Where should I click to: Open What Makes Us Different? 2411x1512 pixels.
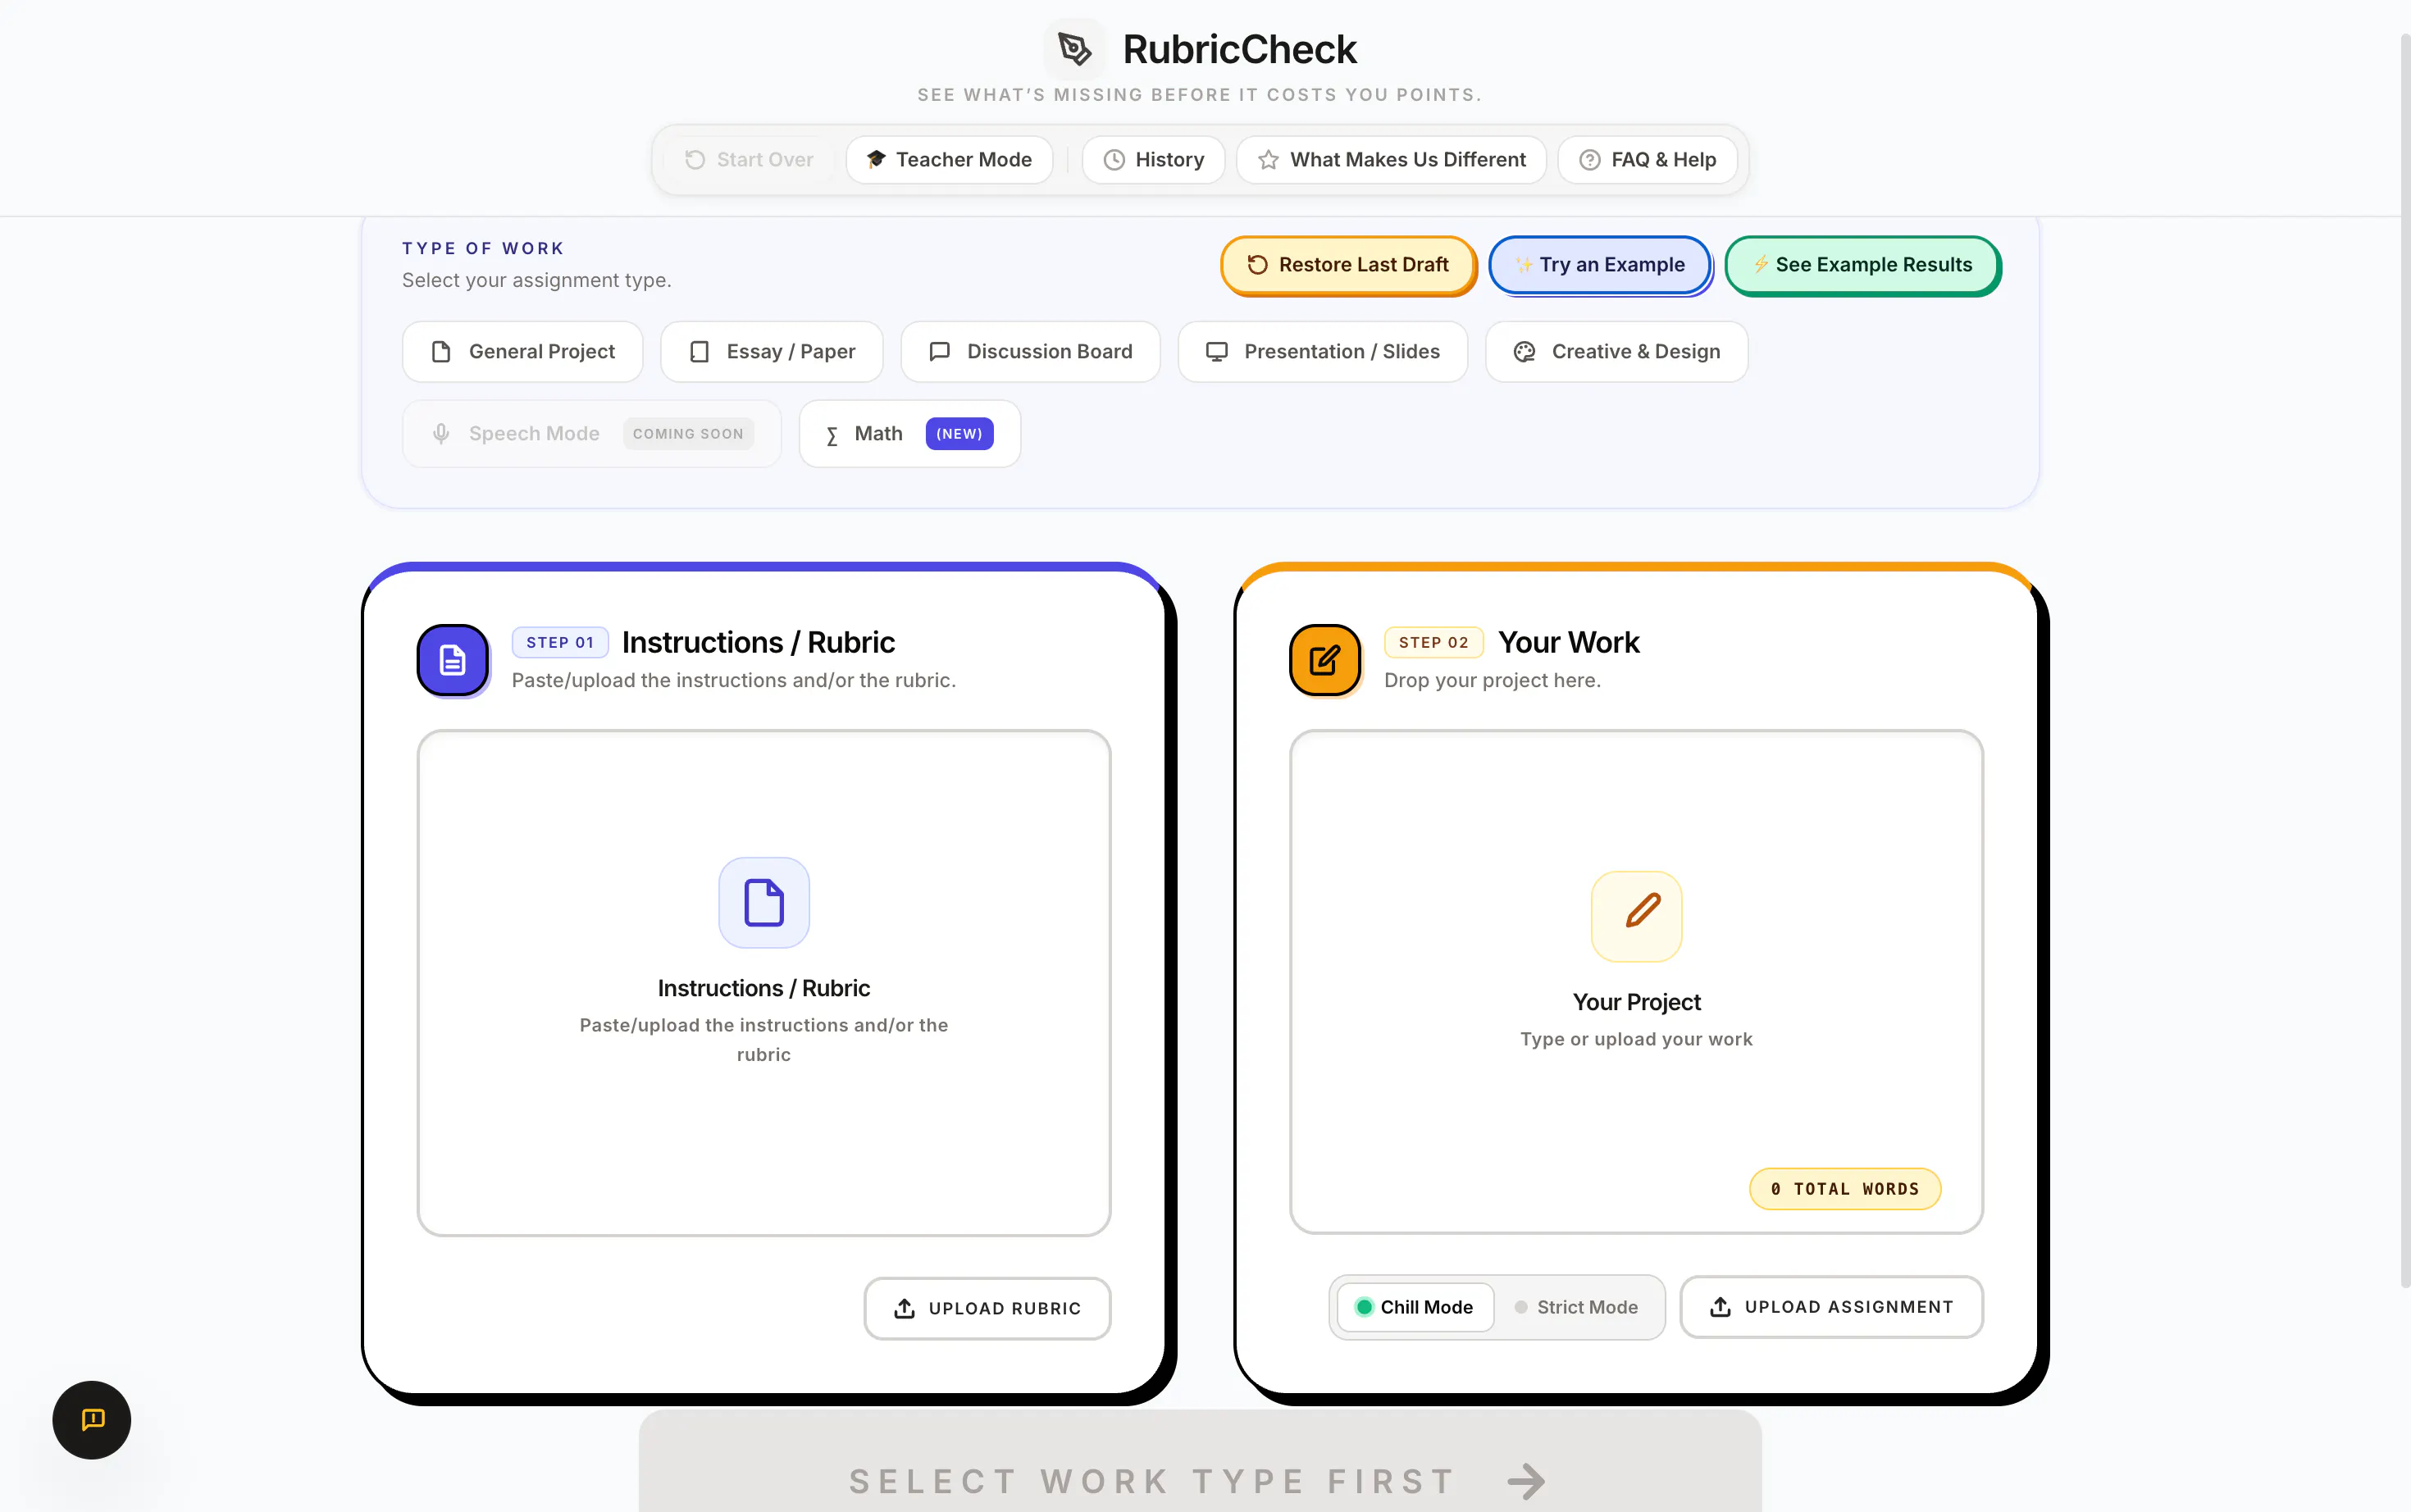pyautogui.click(x=1391, y=160)
